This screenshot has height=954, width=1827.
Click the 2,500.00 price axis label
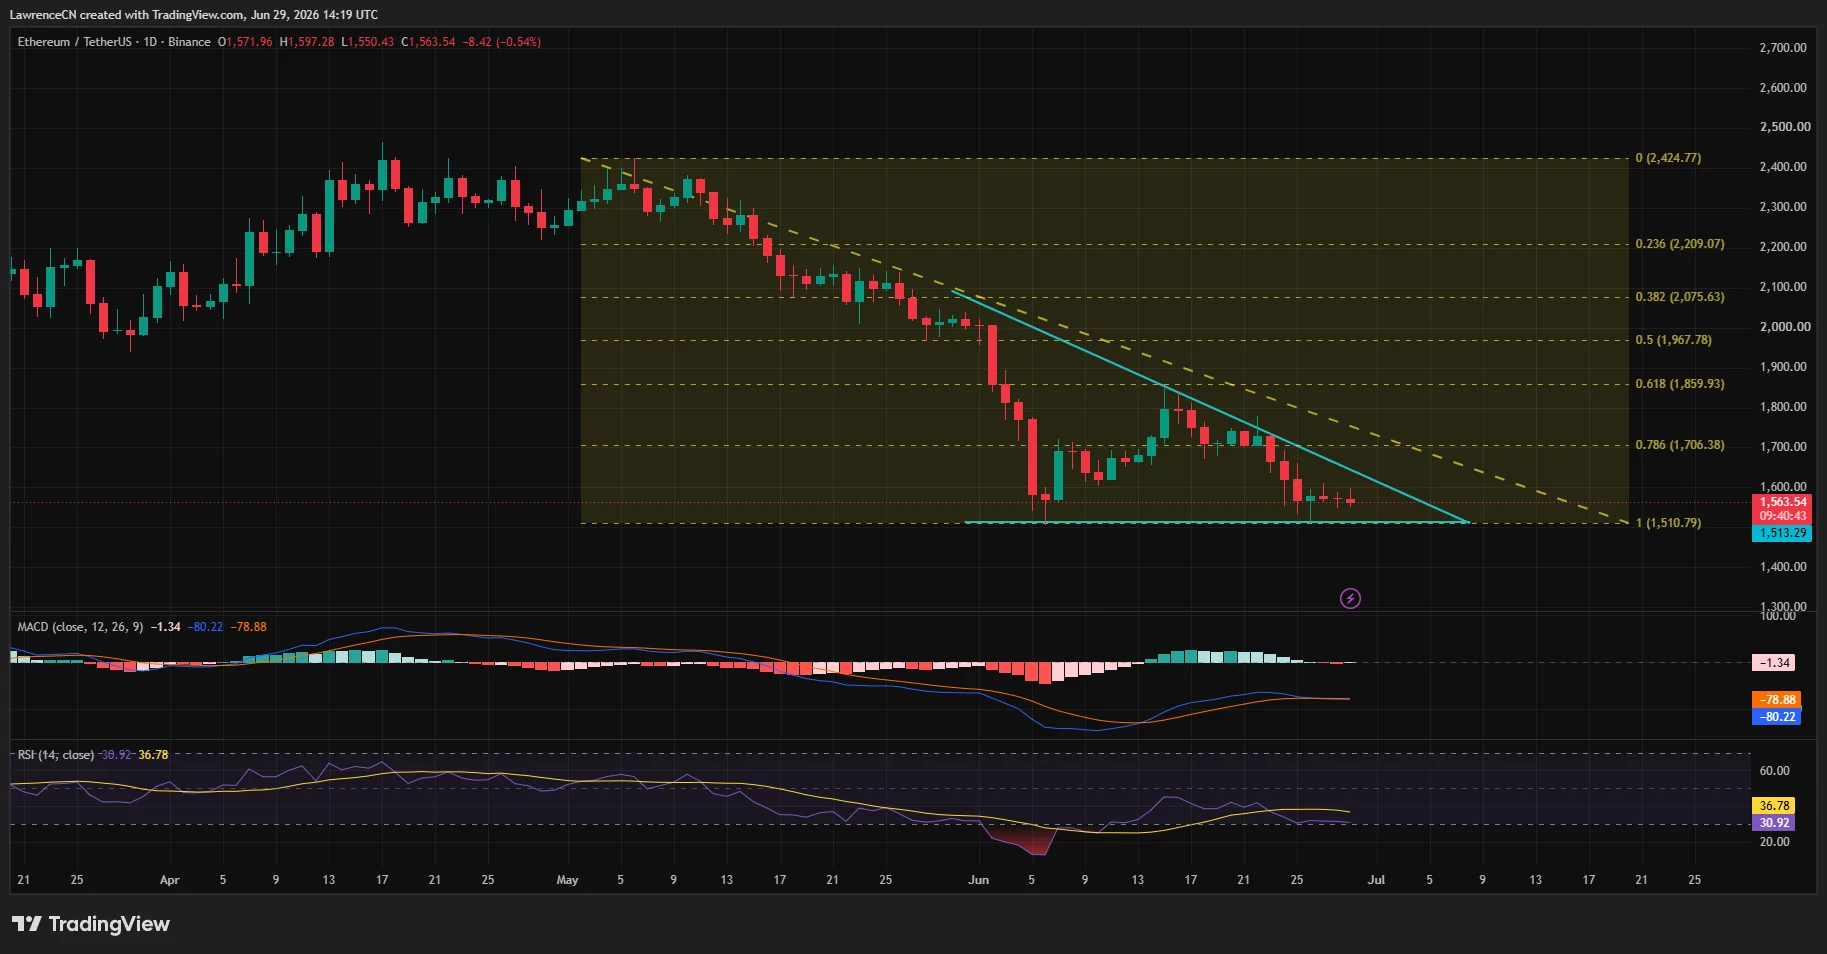tap(1783, 127)
